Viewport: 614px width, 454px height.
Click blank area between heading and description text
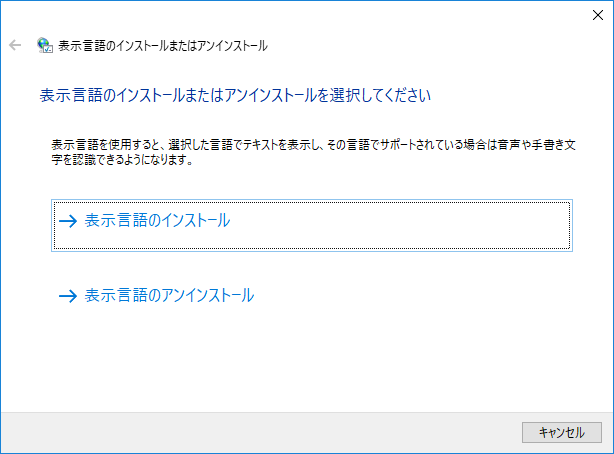pyautogui.click(x=300, y=120)
